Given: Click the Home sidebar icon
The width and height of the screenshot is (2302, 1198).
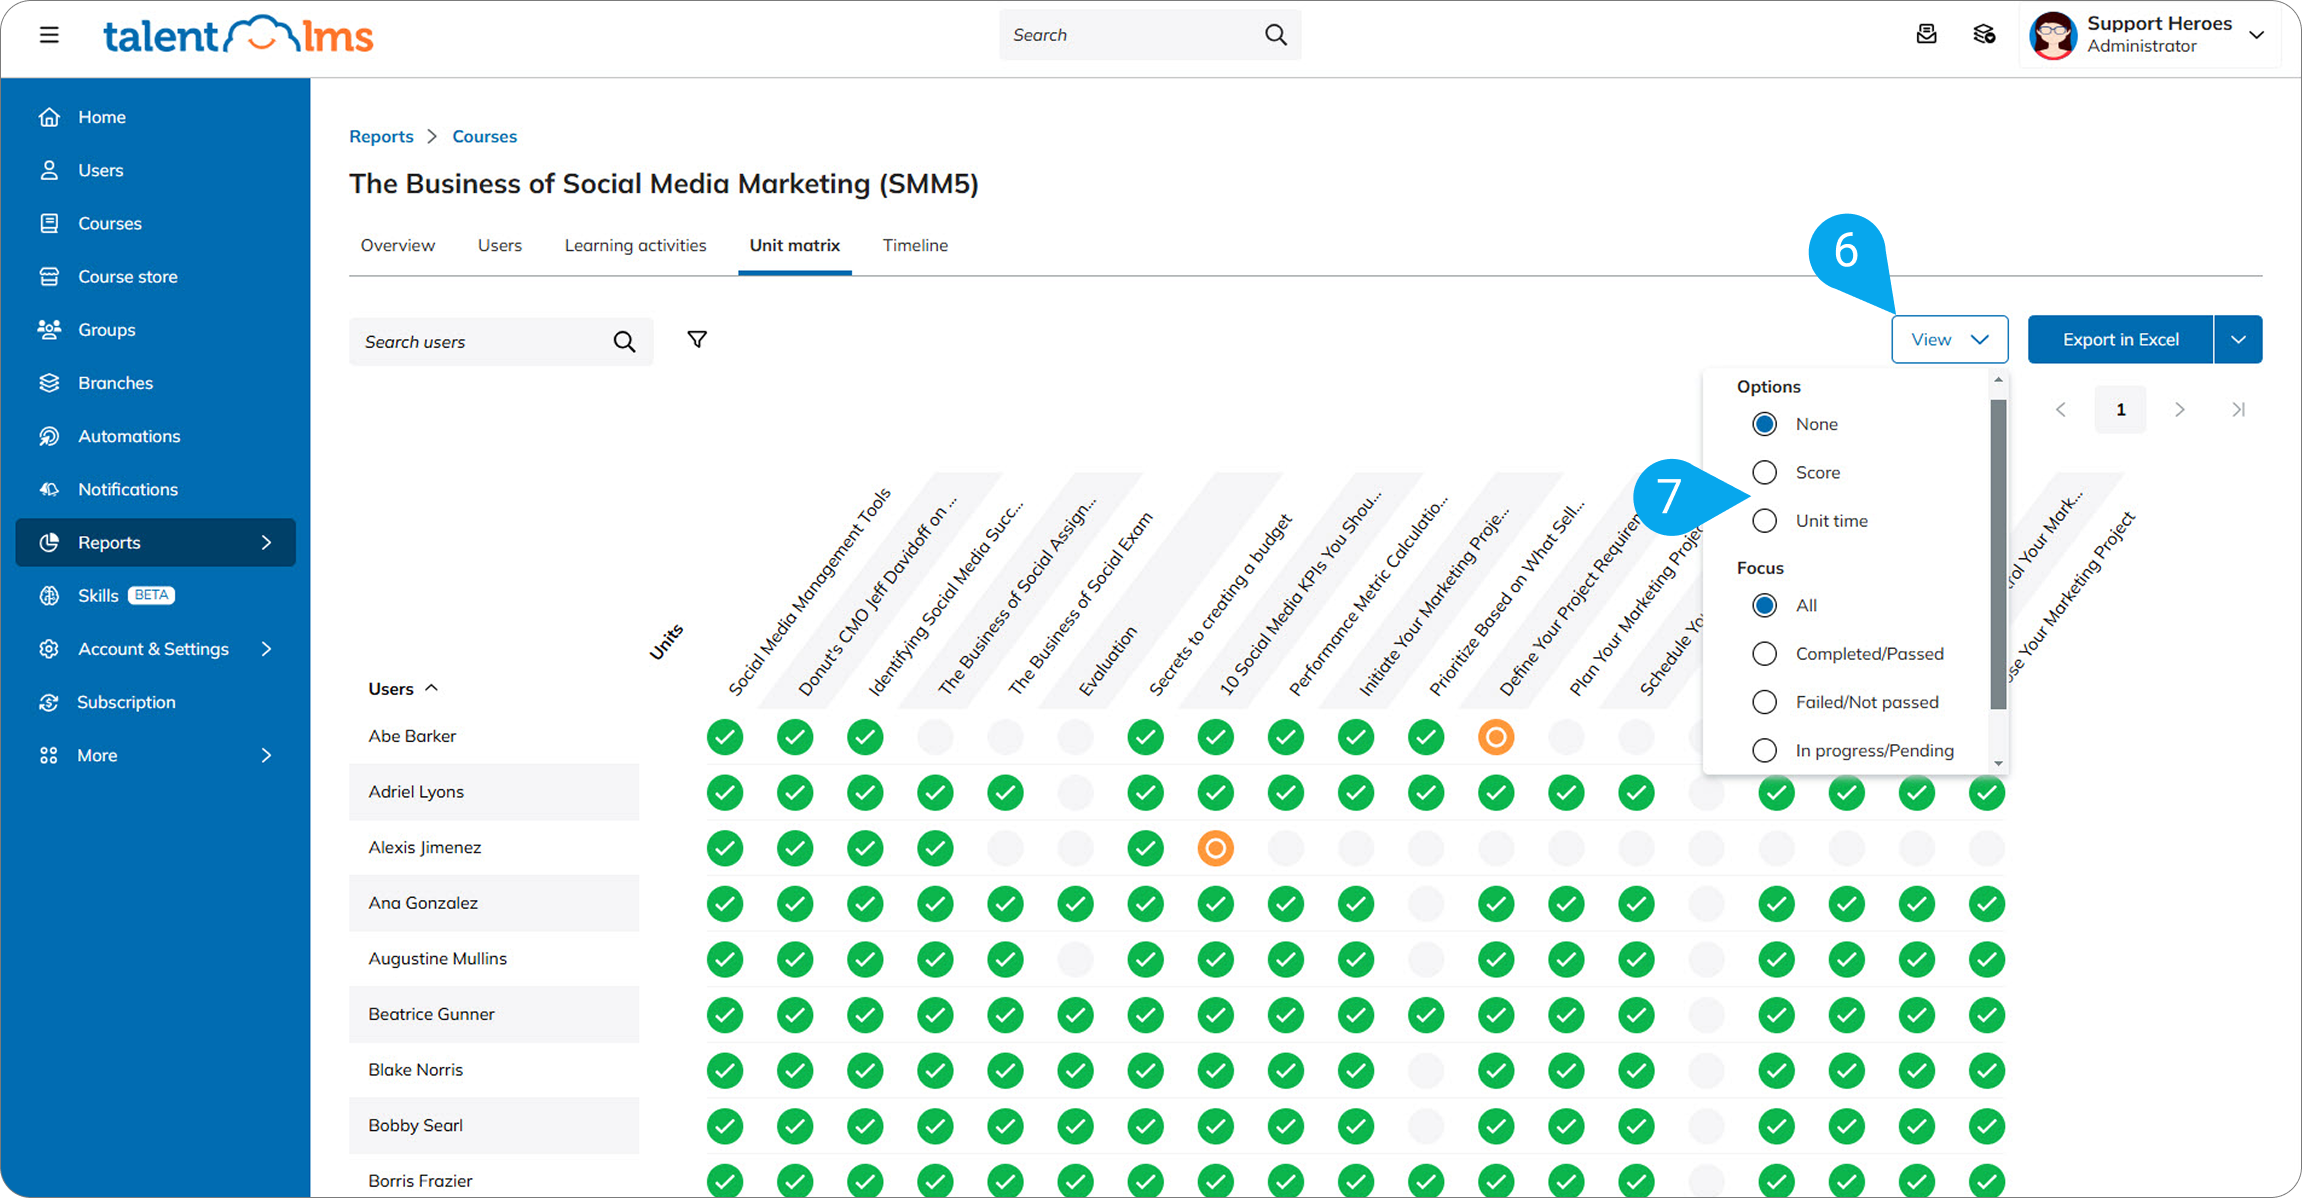Looking at the screenshot, I should (x=49, y=117).
